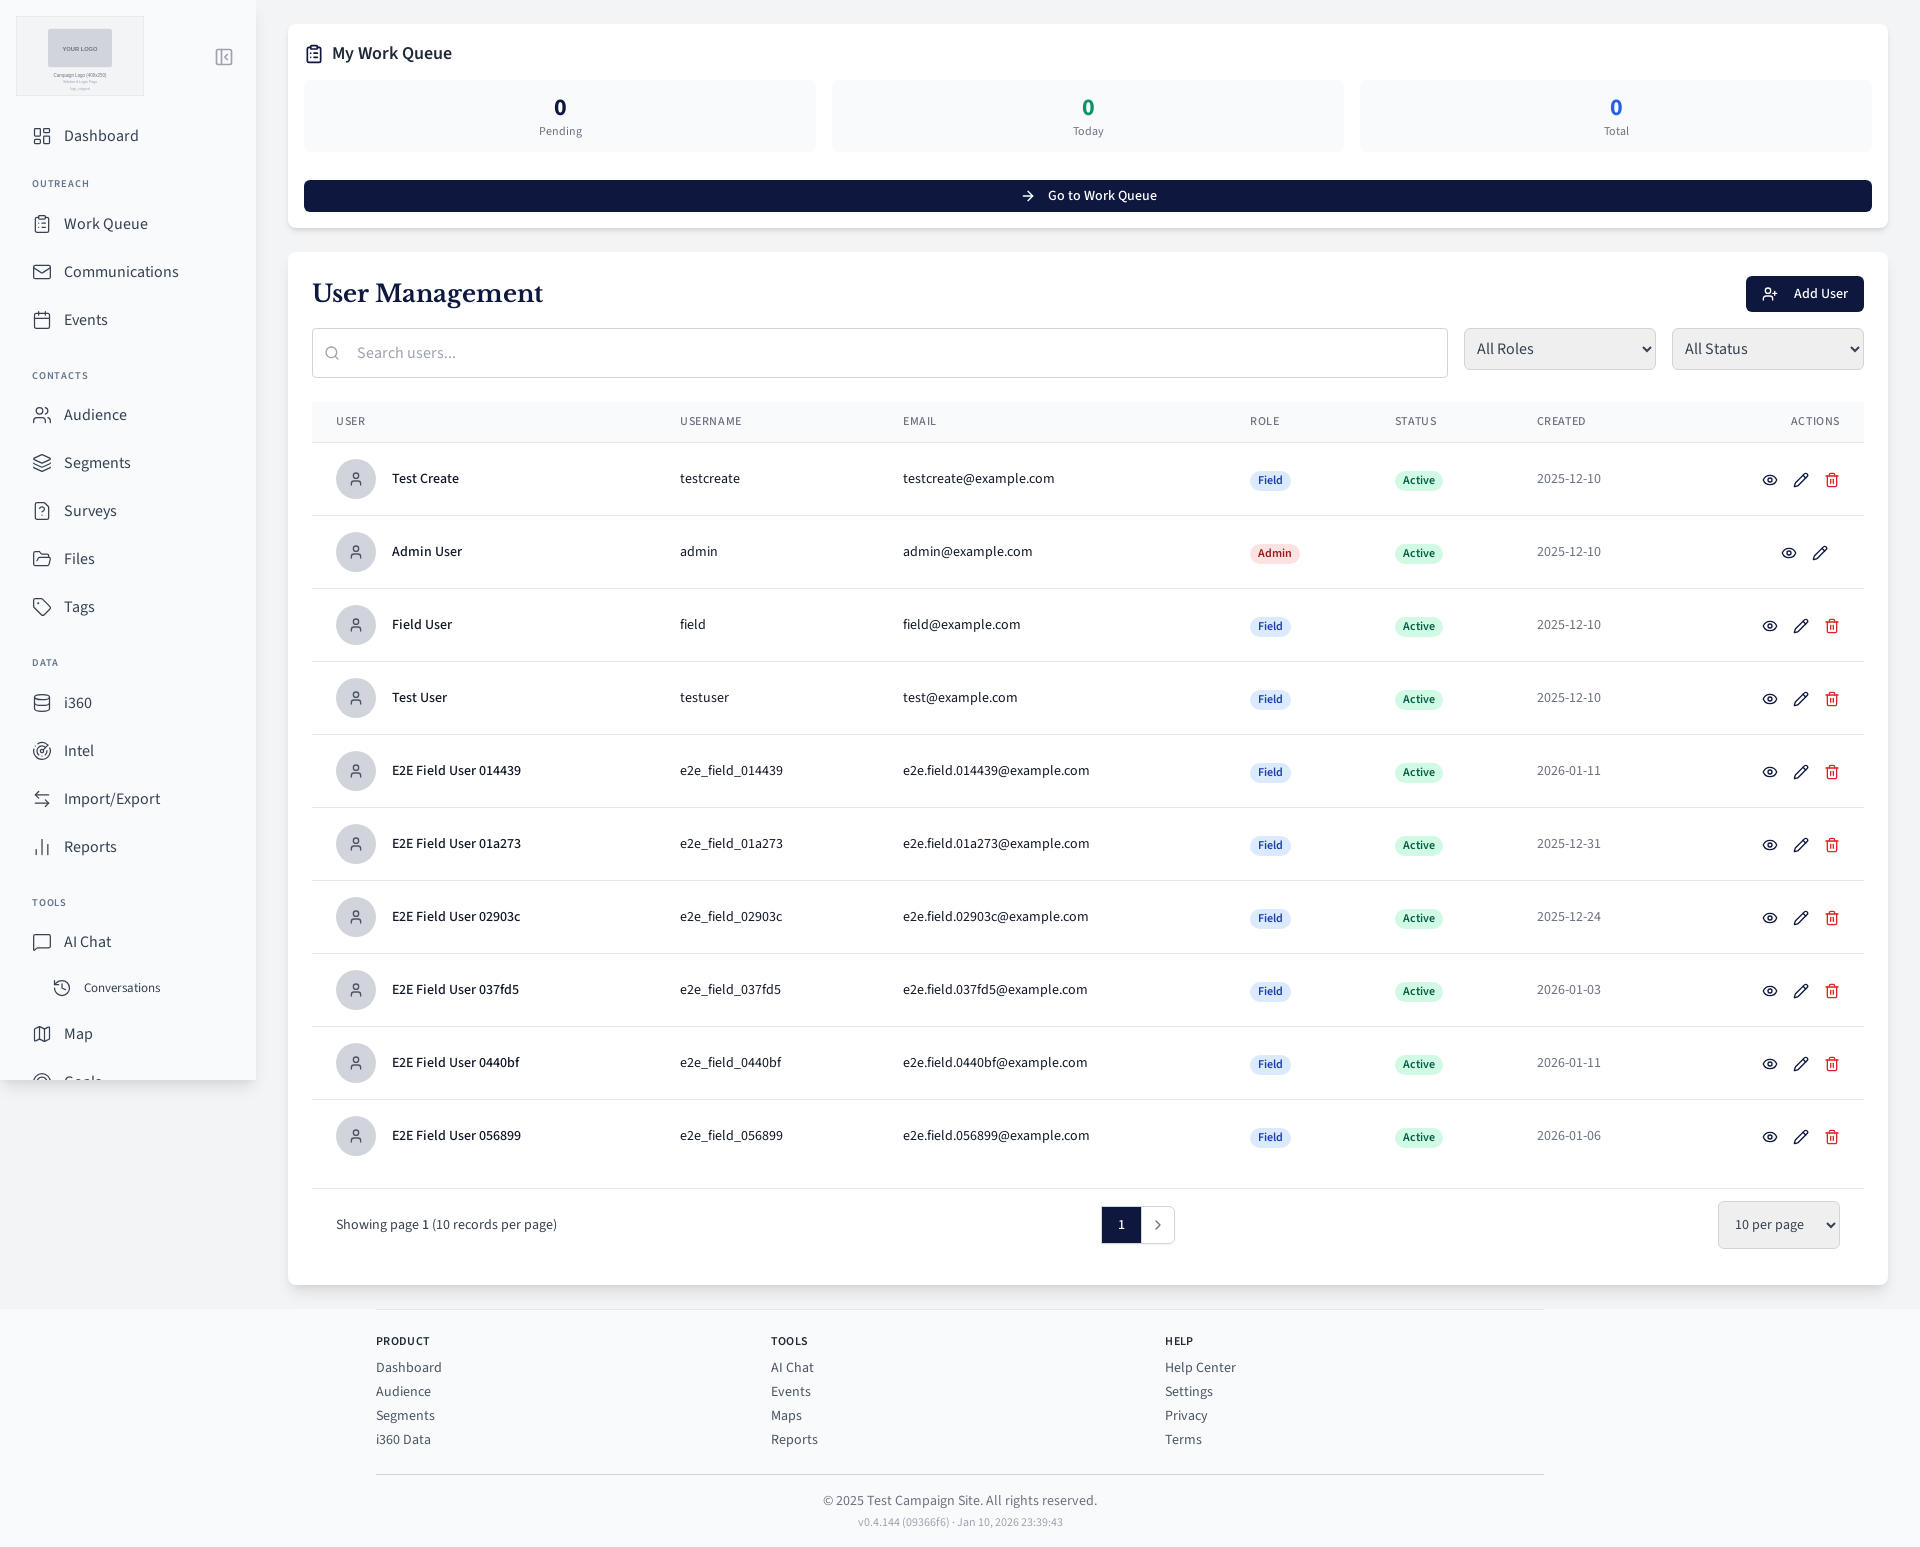Focus the Search users field

pos(880,353)
